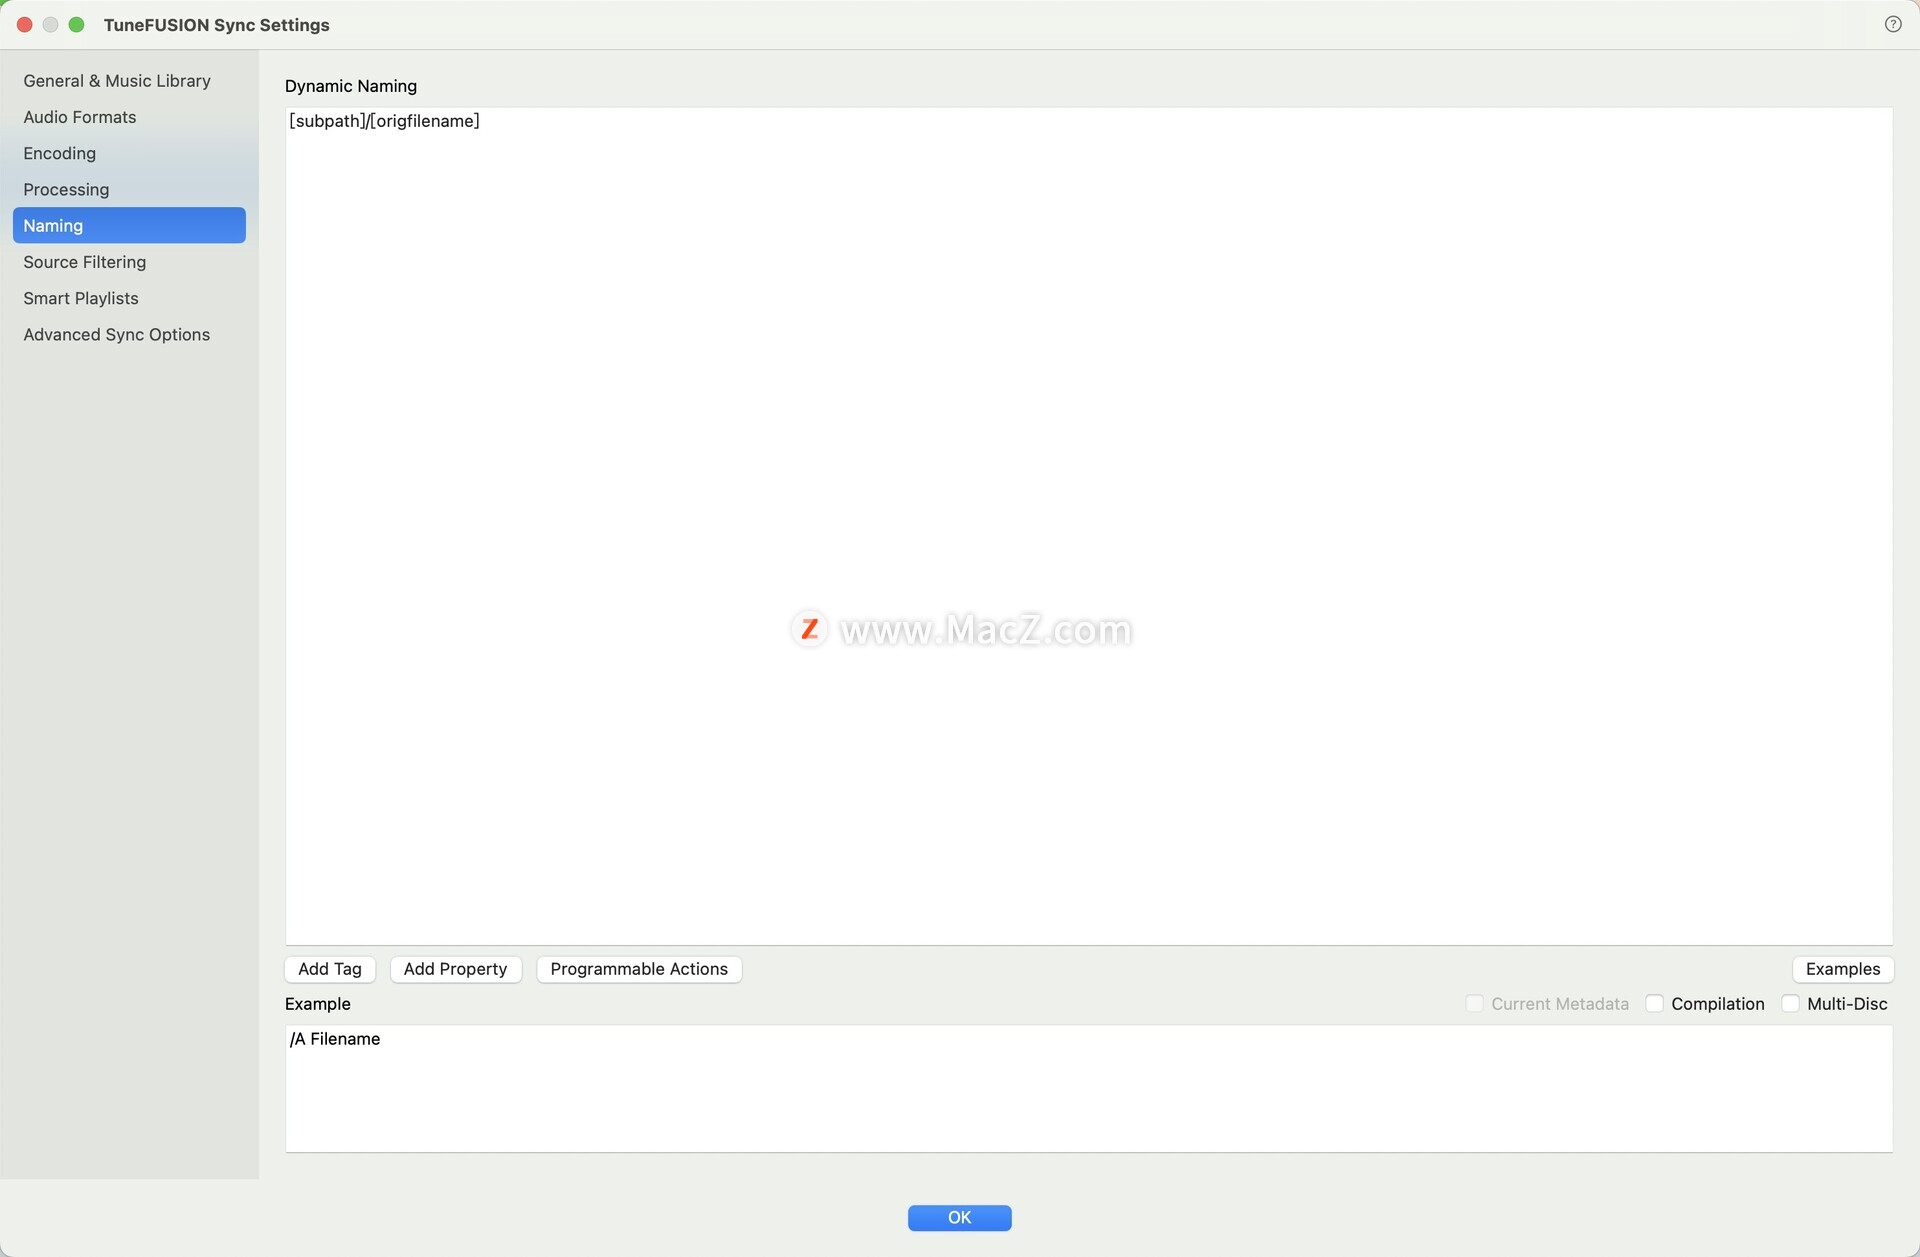
Task: Enable the Compilation checkbox
Action: (1654, 1003)
